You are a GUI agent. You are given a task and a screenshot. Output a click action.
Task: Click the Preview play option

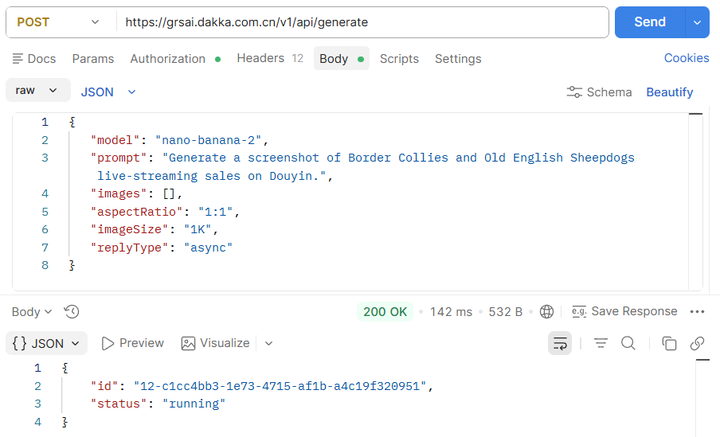[133, 343]
